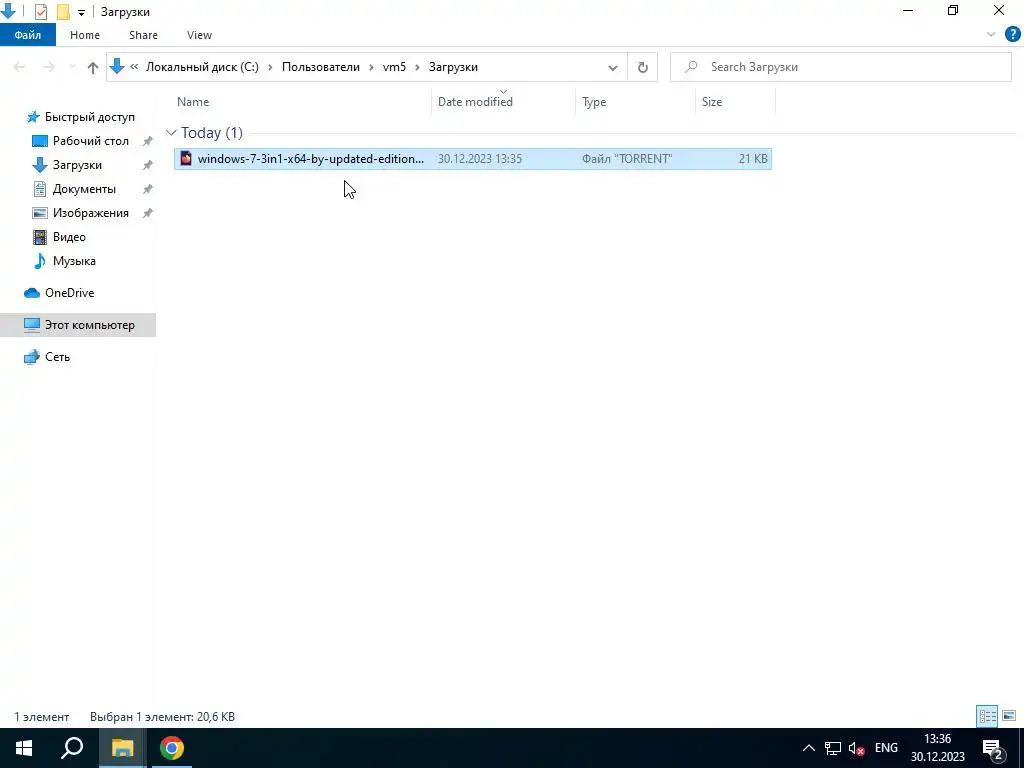Open the Файл ribbon tab
This screenshot has height=768, width=1024.
click(27, 35)
